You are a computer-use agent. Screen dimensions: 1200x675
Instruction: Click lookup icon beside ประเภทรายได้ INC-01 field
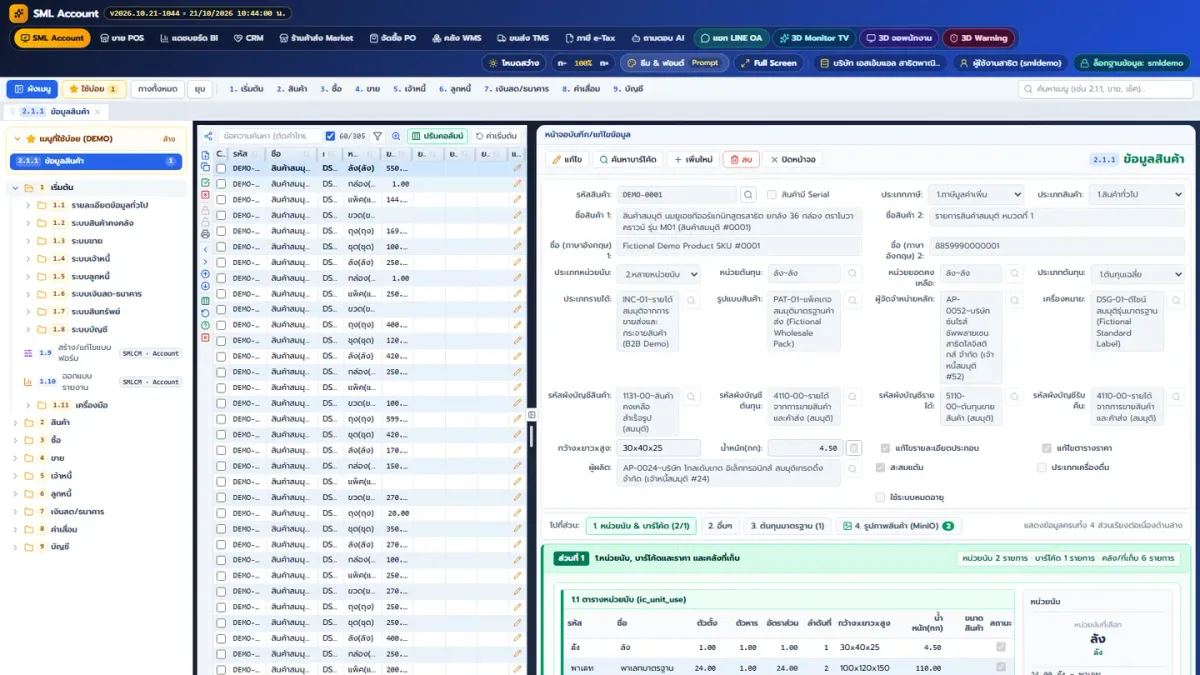click(692, 300)
